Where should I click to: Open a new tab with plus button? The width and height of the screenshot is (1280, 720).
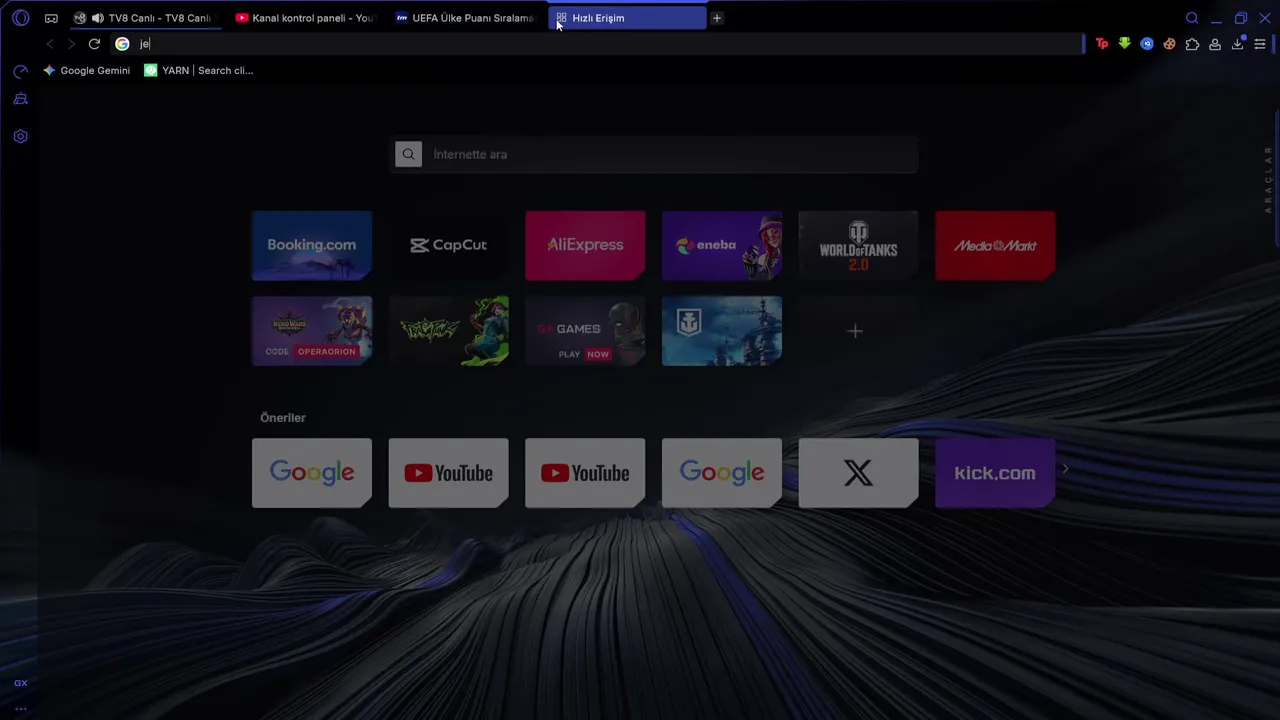tap(717, 18)
